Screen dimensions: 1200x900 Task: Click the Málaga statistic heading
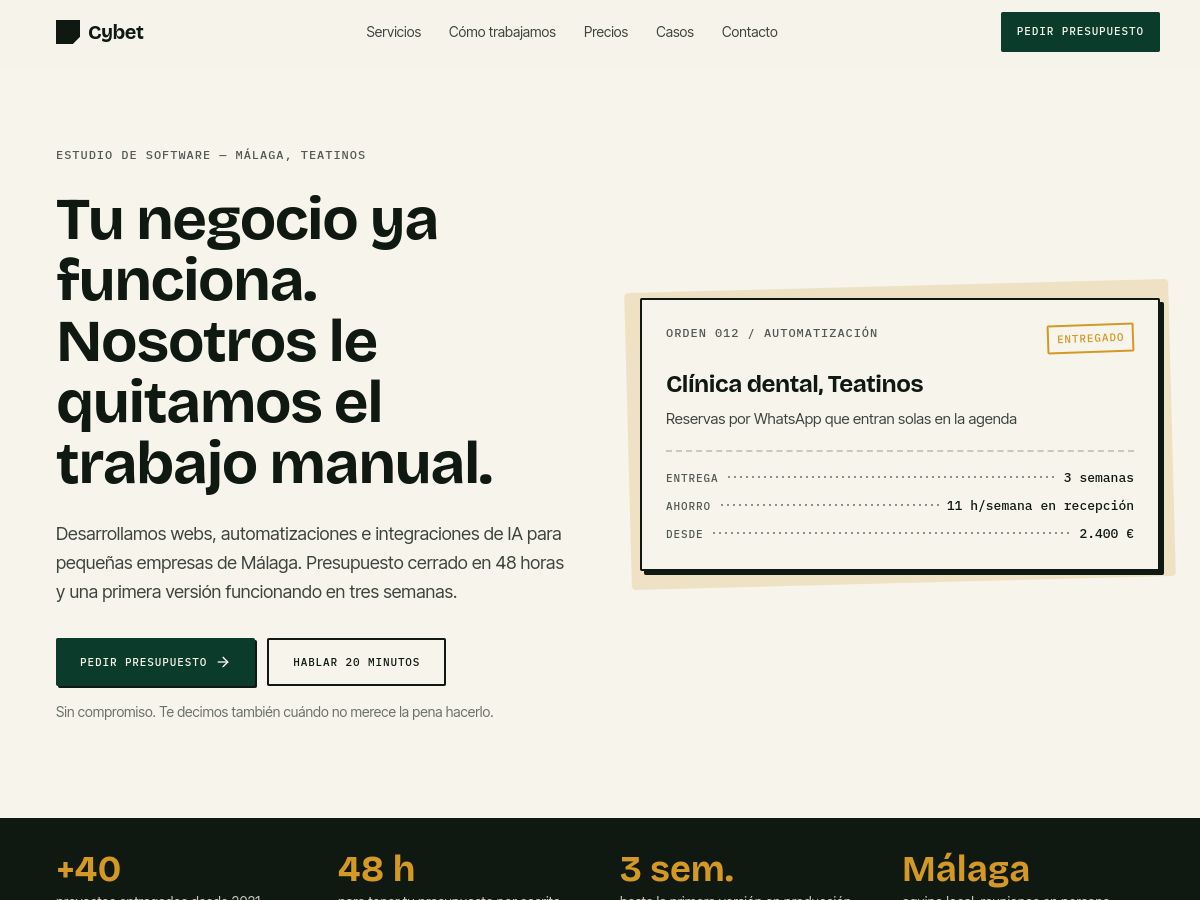point(966,869)
